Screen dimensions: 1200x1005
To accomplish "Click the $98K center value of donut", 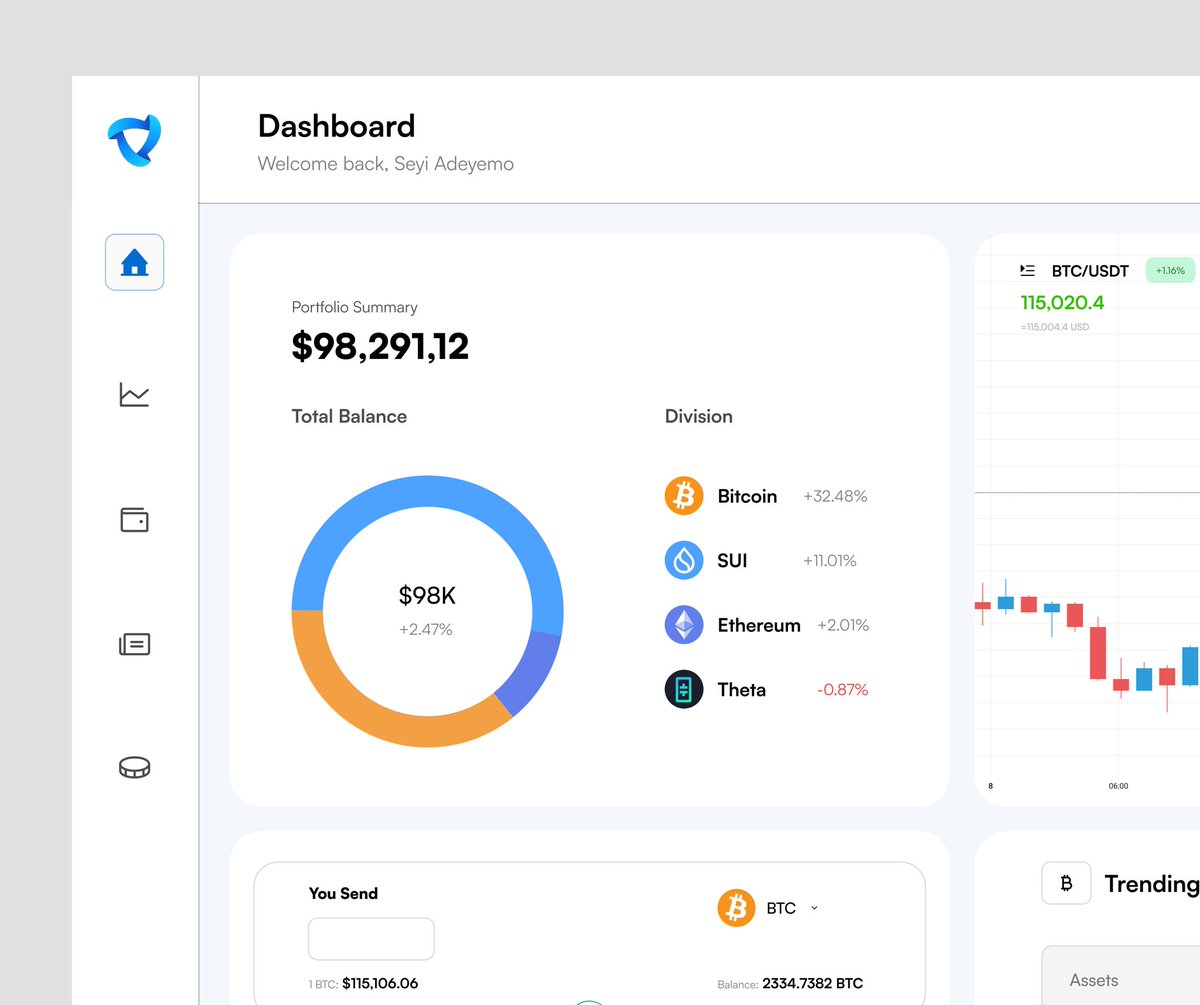I will pos(427,596).
